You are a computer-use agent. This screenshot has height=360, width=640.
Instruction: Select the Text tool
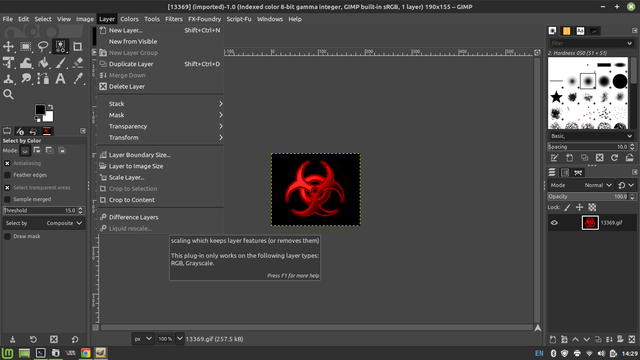pos(60,78)
